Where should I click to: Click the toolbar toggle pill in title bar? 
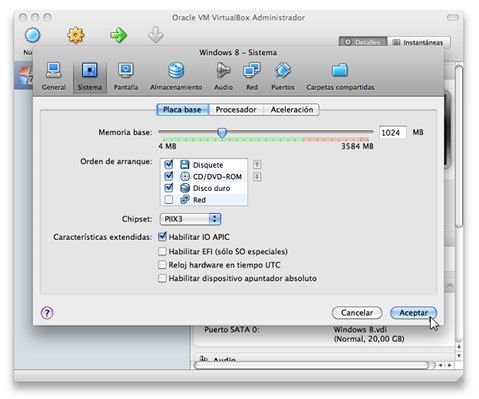(452, 17)
